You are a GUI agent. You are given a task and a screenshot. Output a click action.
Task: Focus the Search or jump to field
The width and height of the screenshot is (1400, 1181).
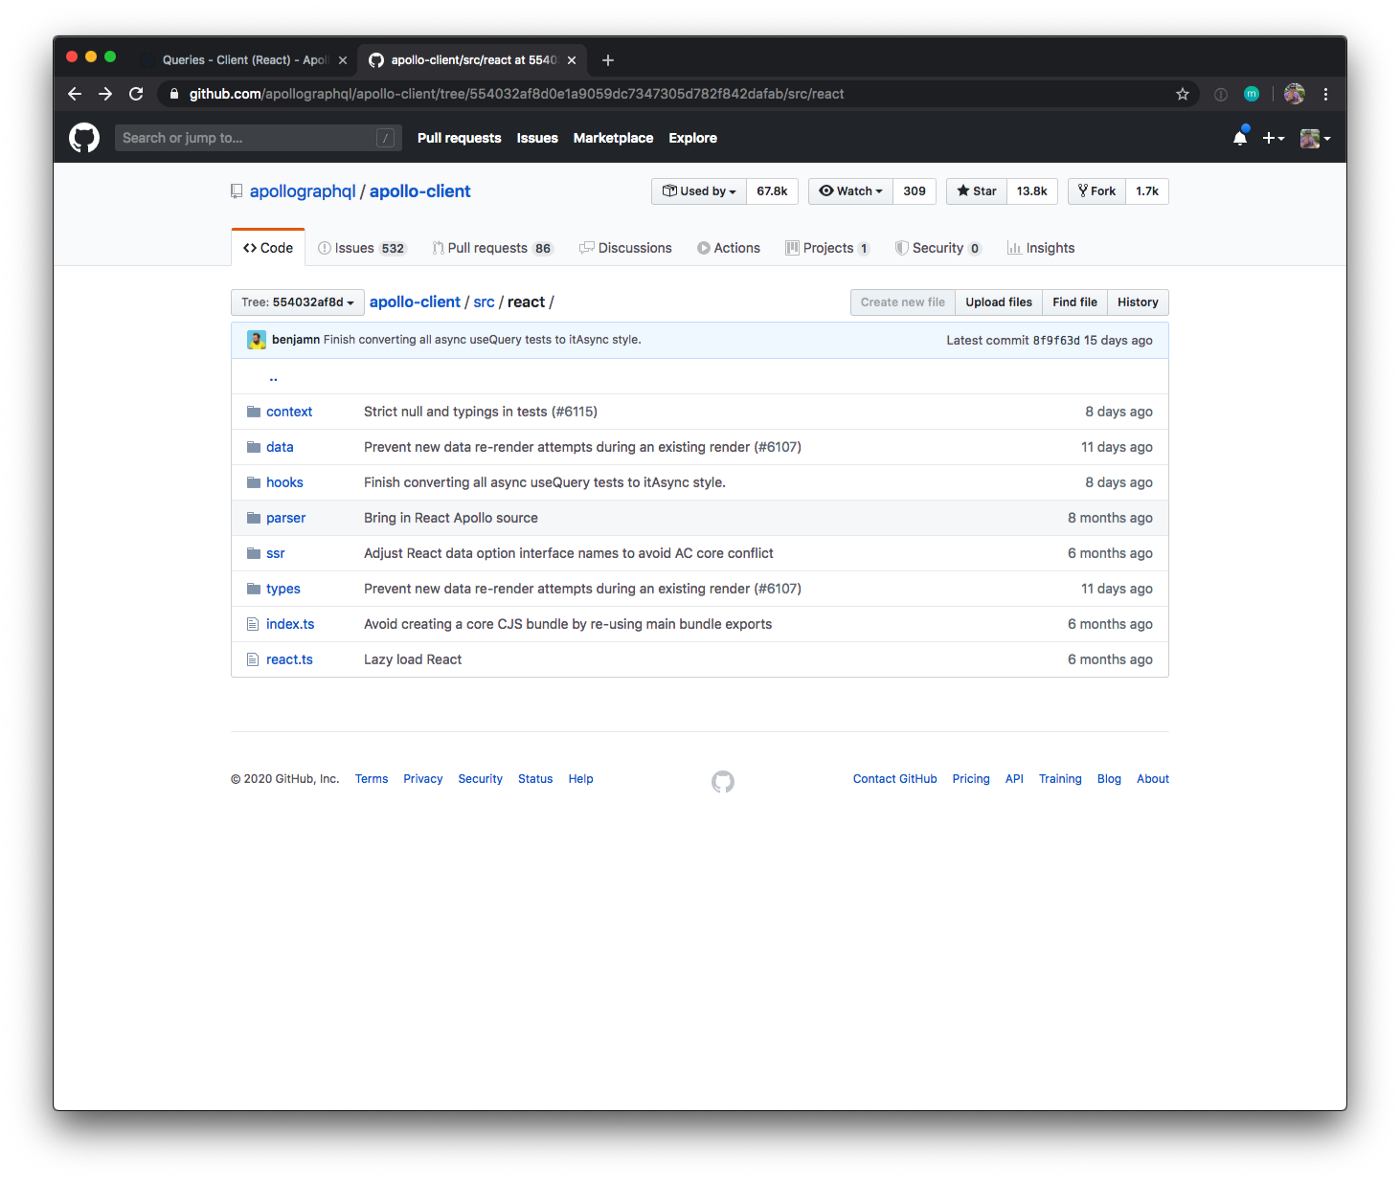(x=258, y=138)
